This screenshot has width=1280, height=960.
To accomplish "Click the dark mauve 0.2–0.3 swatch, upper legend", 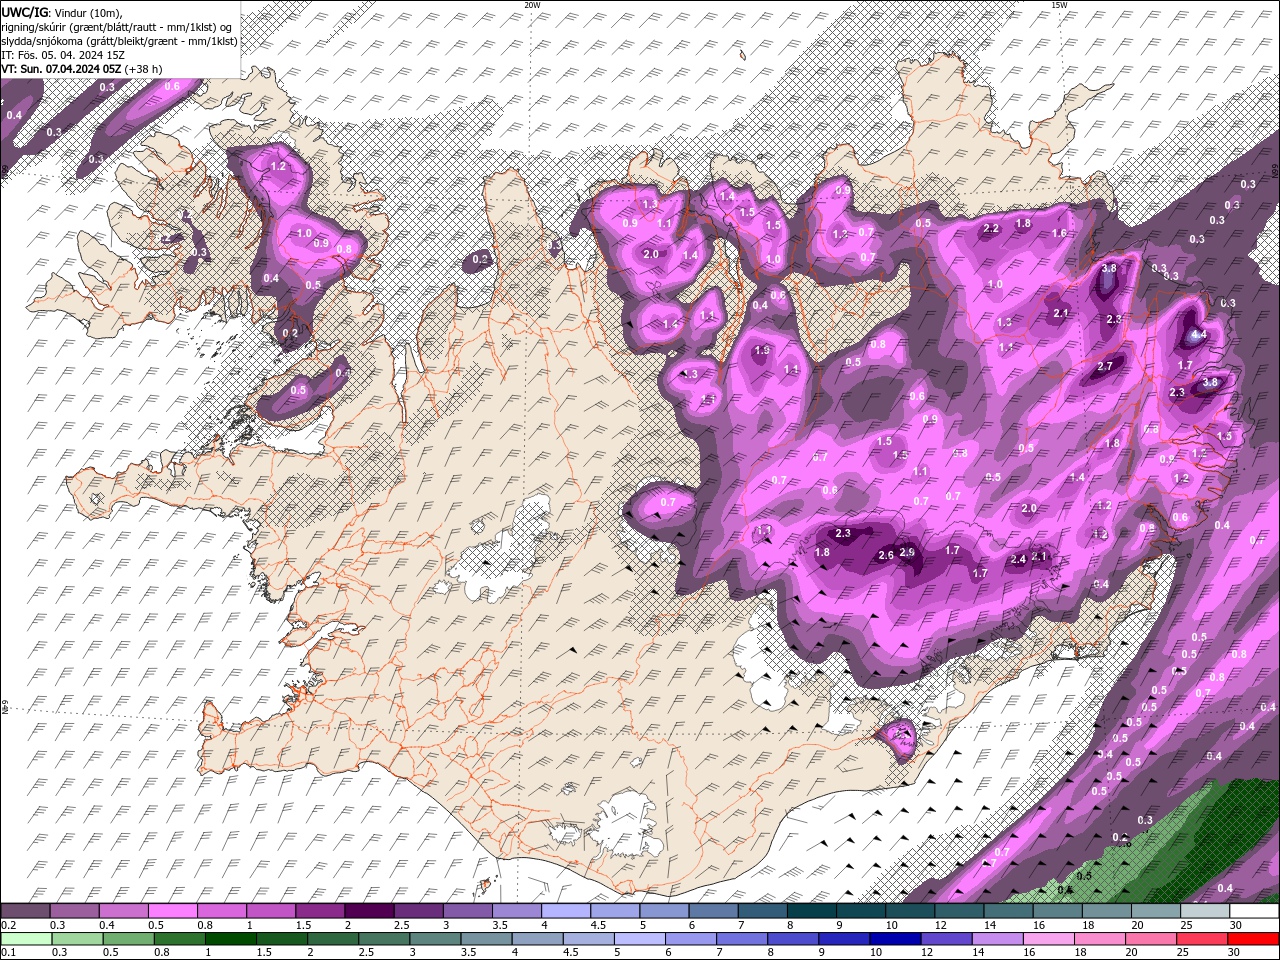I will [25, 911].
